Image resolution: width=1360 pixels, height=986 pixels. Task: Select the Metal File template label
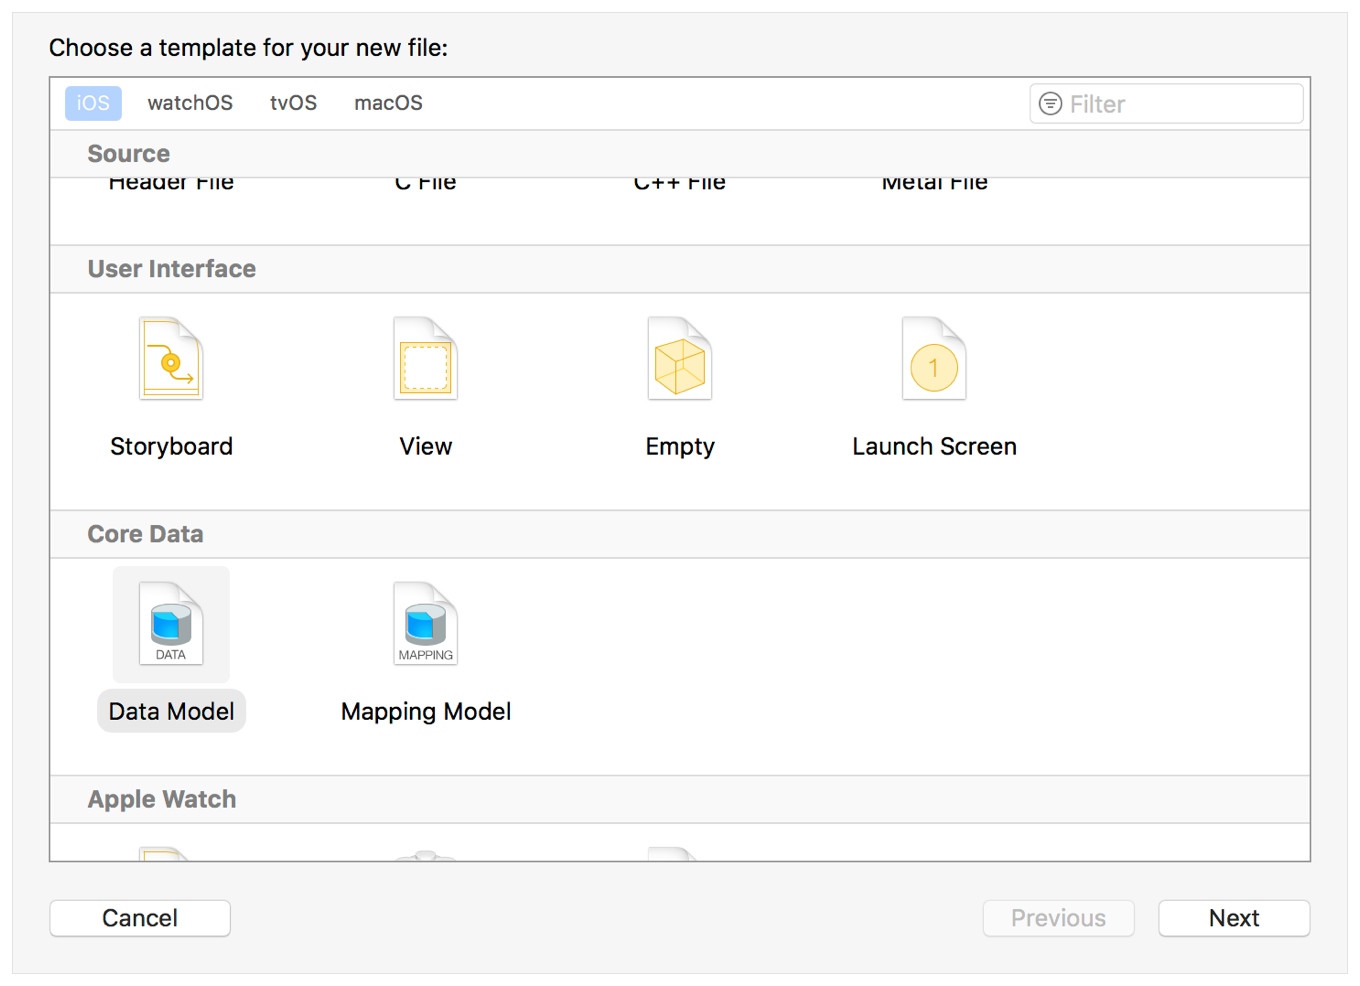pyautogui.click(x=934, y=184)
